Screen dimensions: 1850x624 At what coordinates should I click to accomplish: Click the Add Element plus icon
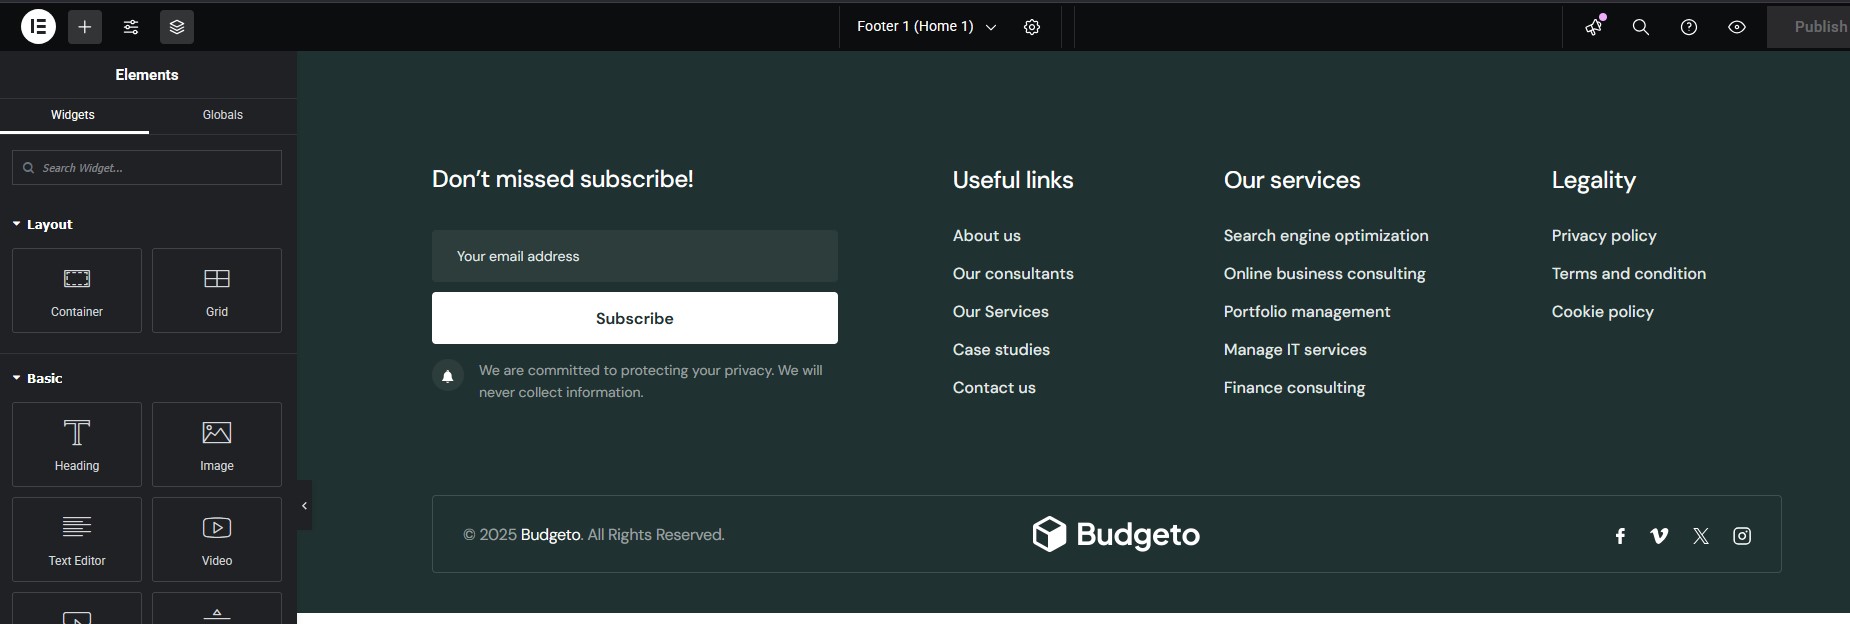[x=85, y=27]
